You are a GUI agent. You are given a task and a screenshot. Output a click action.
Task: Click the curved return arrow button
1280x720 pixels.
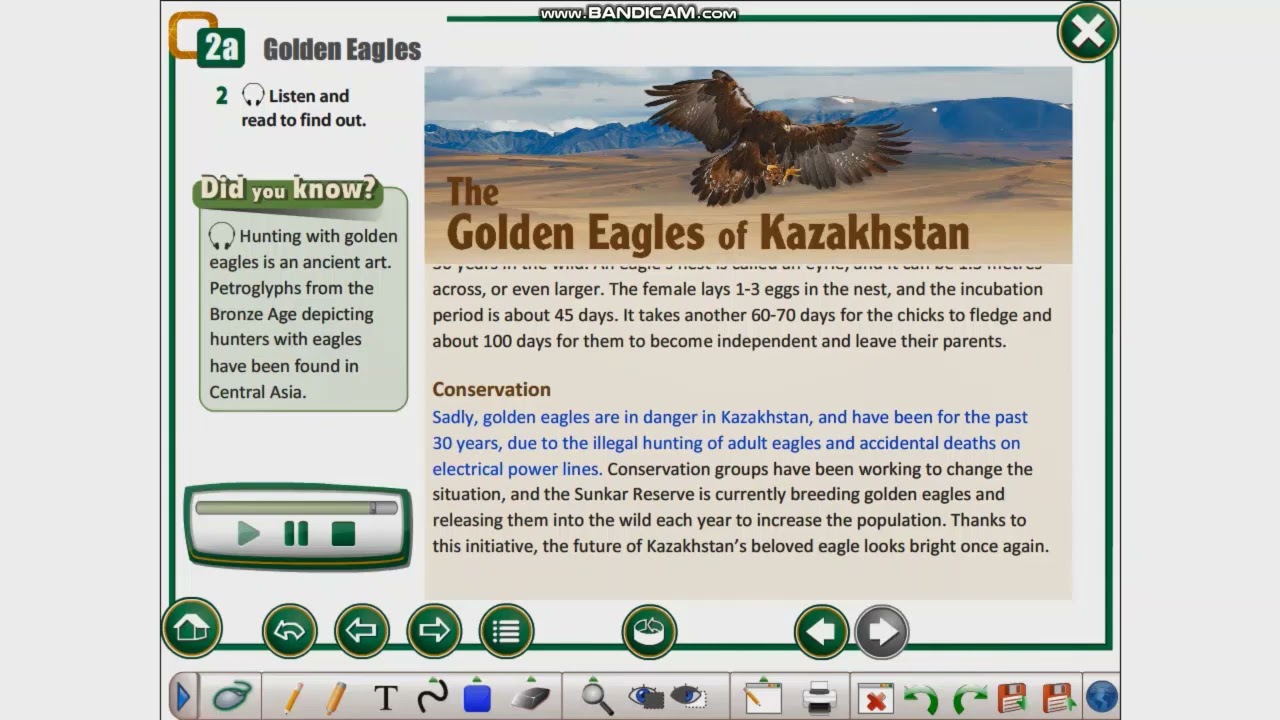(290, 631)
